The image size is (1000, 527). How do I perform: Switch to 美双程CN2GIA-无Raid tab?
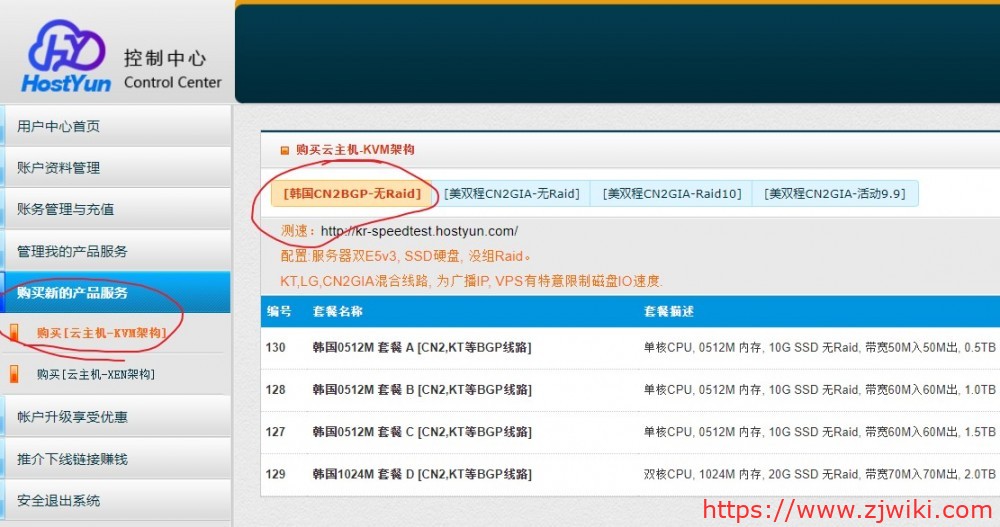click(513, 194)
